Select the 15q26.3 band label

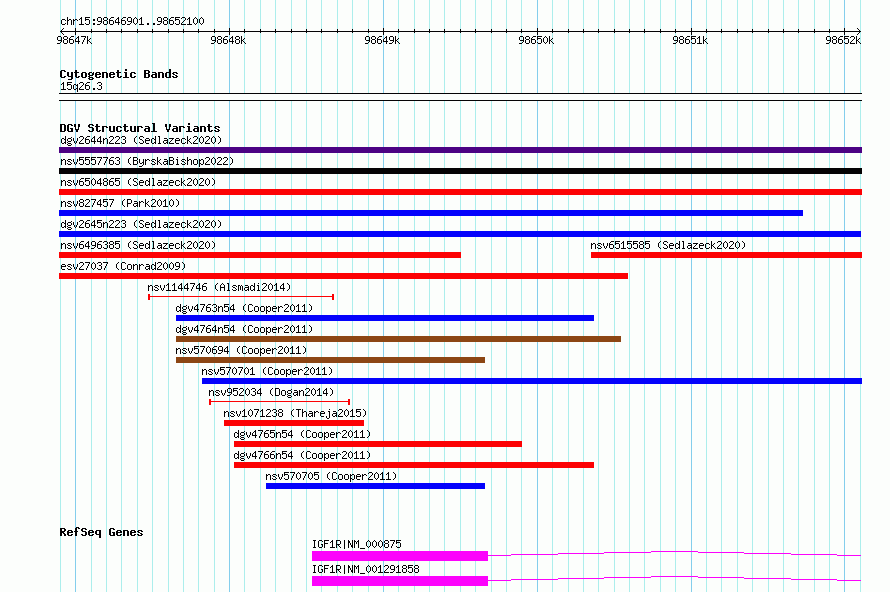pos(81,86)
